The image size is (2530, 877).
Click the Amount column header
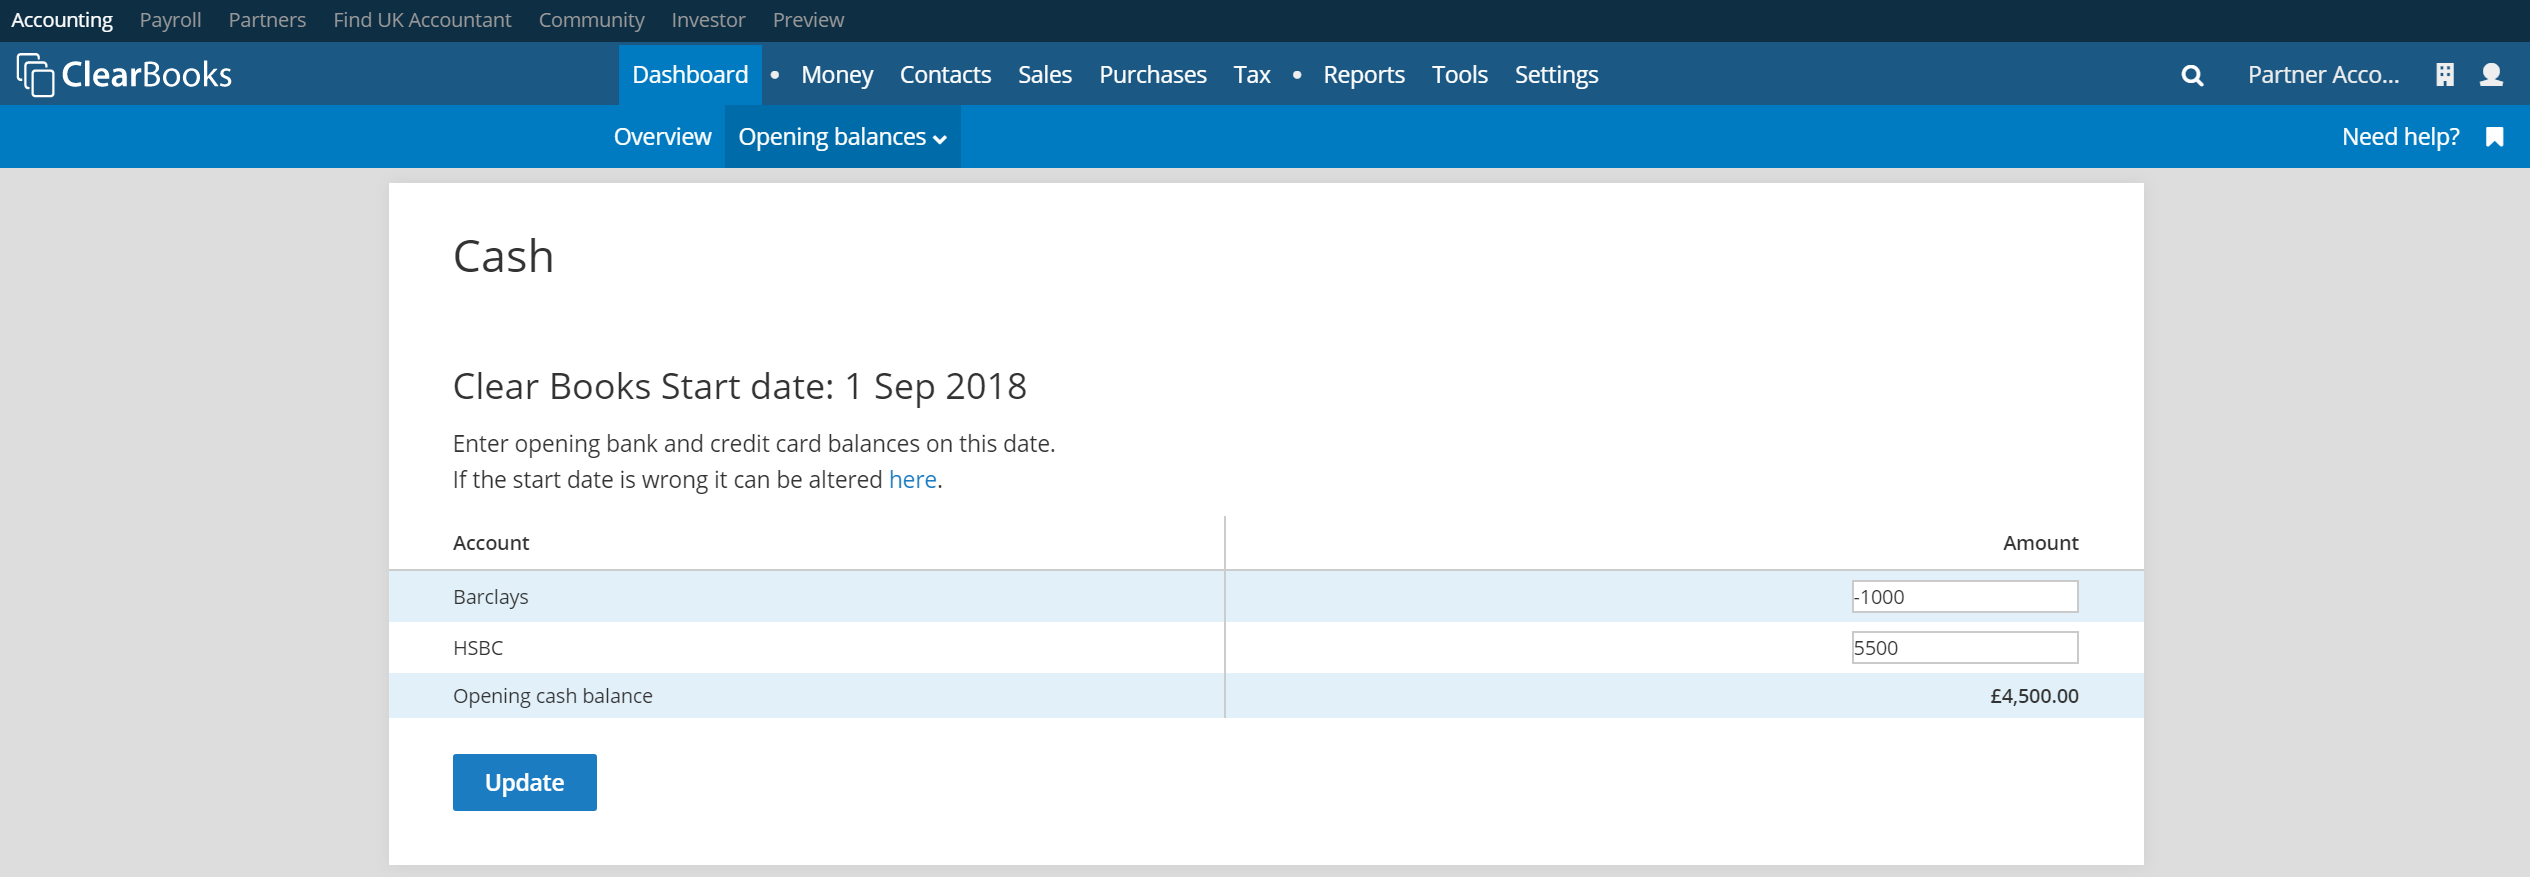click(2040, 543)
